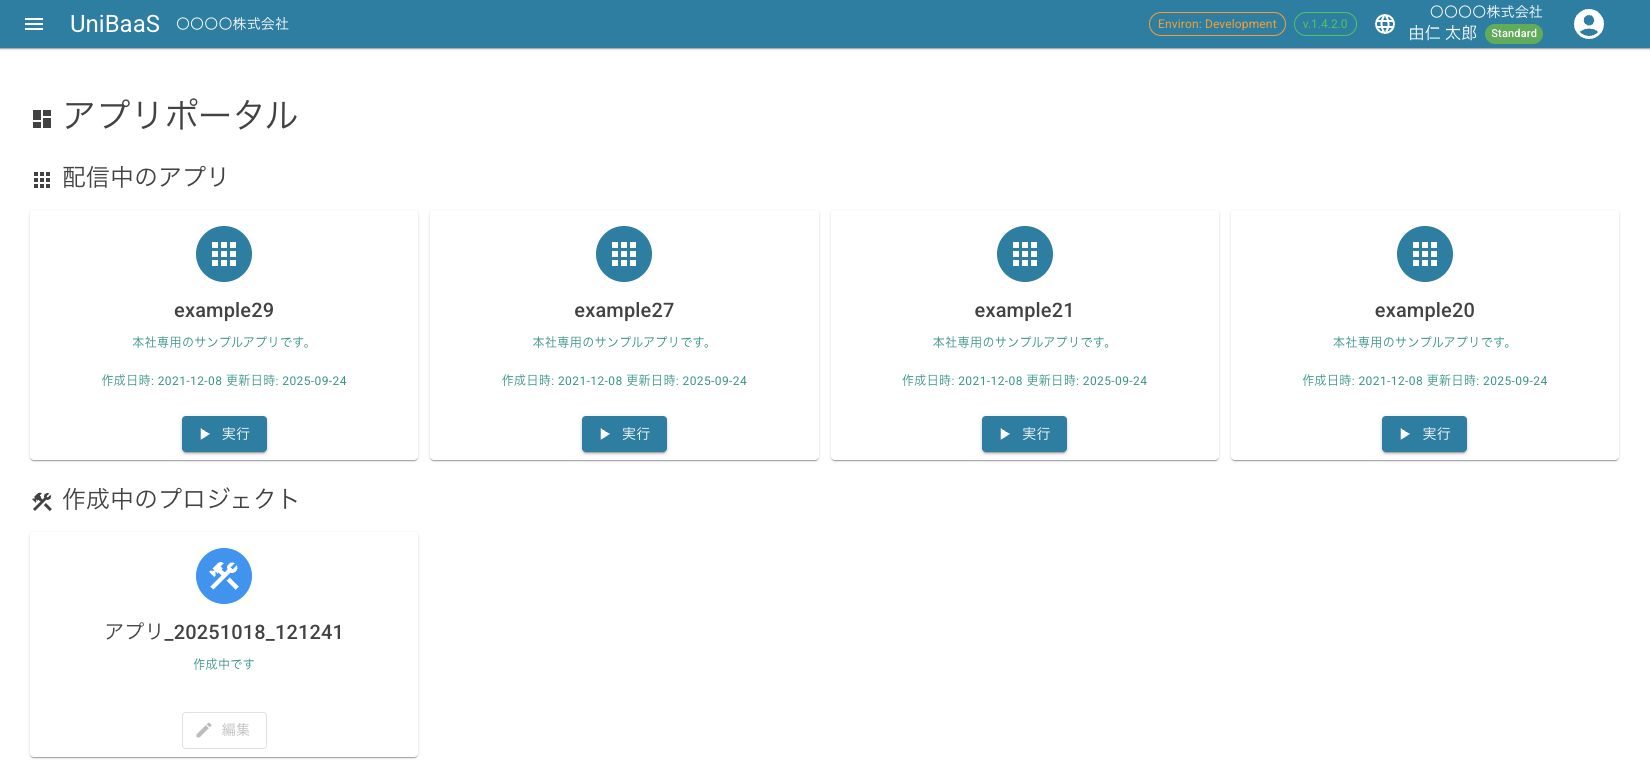Open the user account avatar
The image size is (1650, 784).
[1588, 24]
